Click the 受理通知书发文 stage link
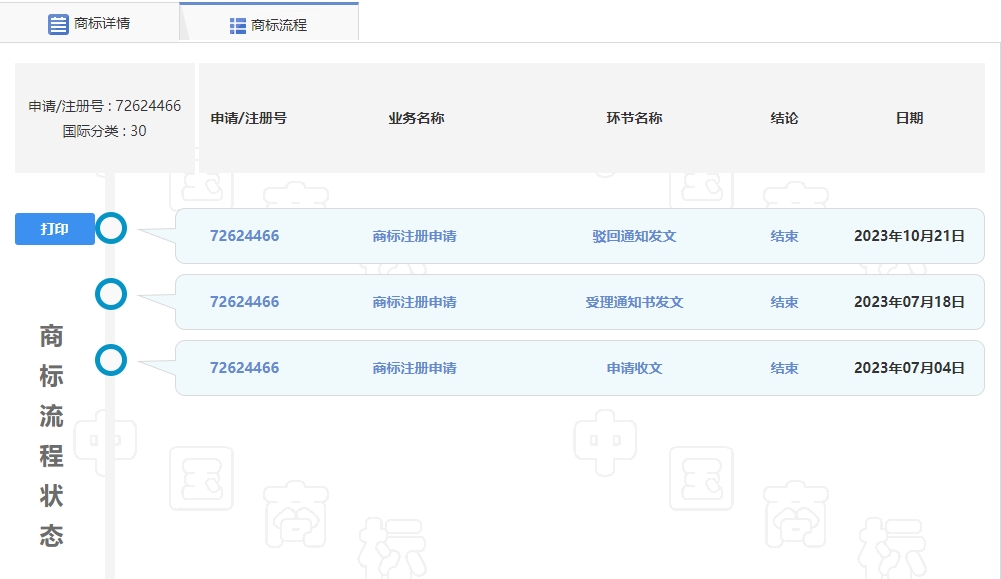 (x=634, y=302)
